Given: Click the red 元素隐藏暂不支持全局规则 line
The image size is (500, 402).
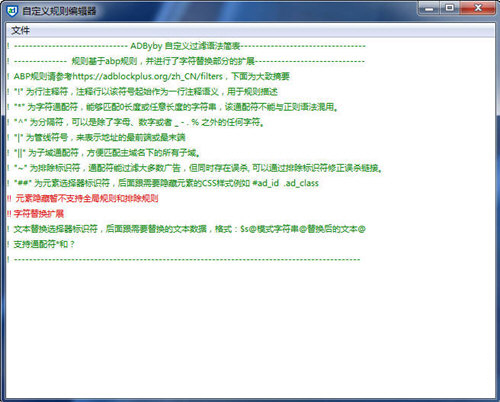Looking at the screenshot, I should click(83, 198).
